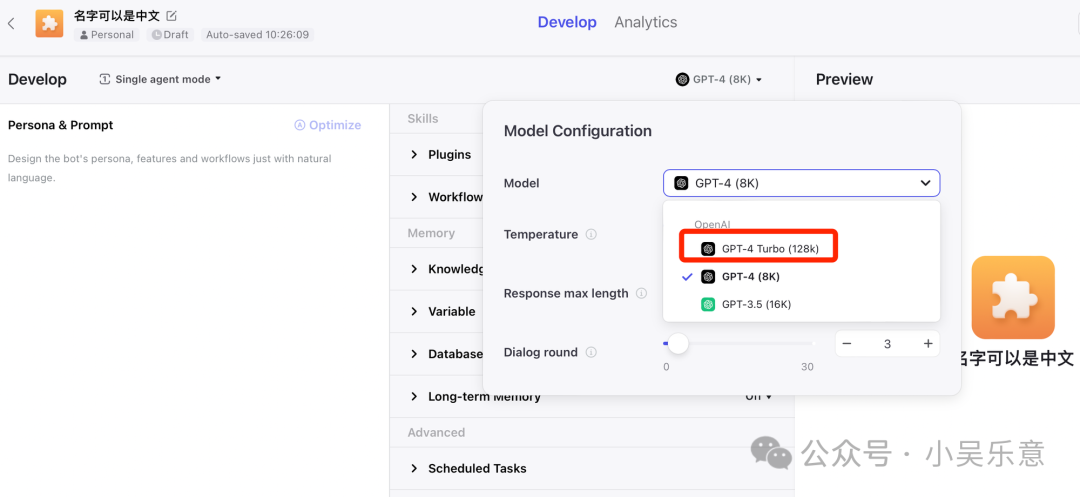Switch to the Develop tab
Image resolution: width=1080 pixels, height=497 pixels.
tap(567, 22)
